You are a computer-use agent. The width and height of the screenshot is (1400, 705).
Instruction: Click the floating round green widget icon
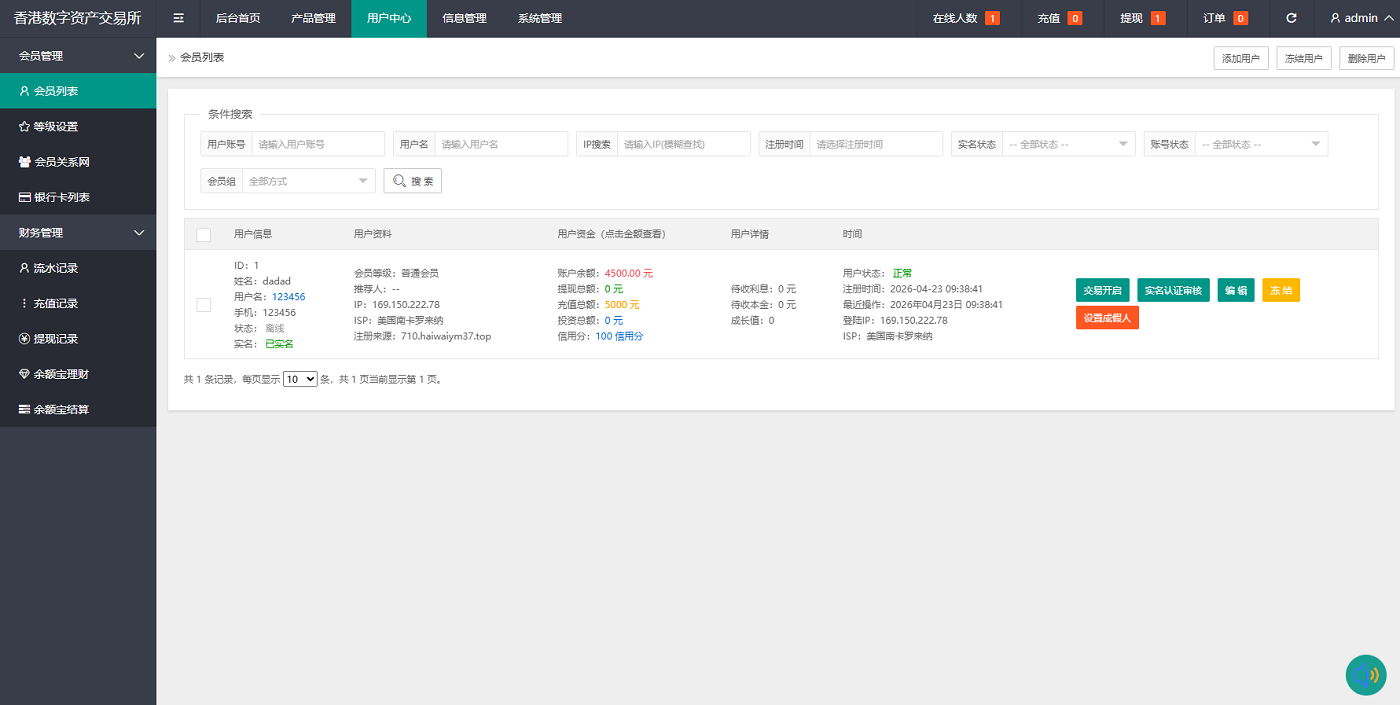[1366, 675]
